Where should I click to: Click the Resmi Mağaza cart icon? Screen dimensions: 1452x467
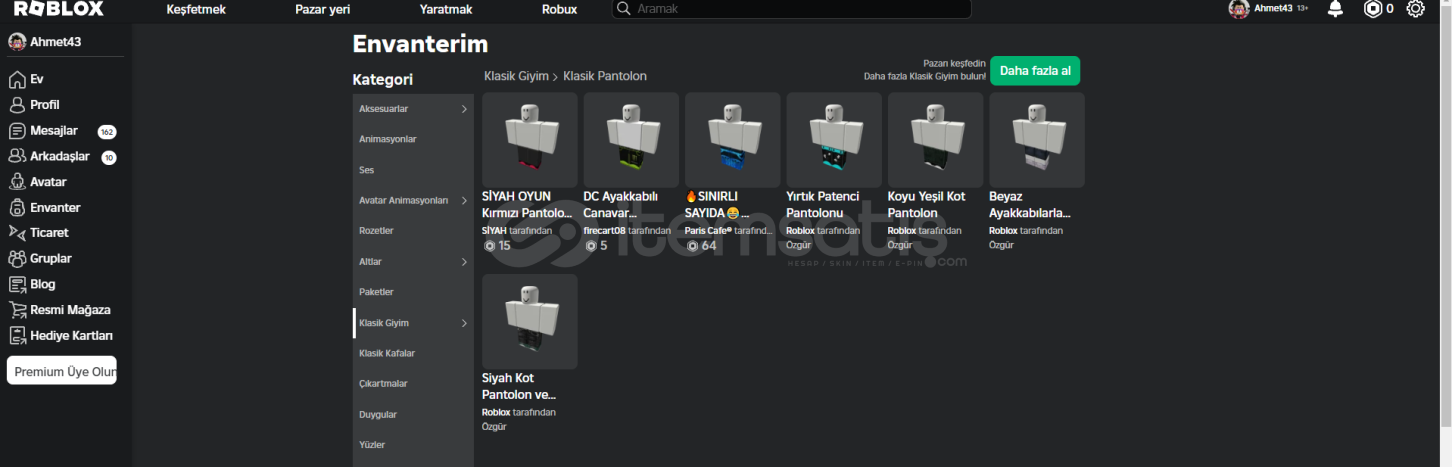[17, 310]
